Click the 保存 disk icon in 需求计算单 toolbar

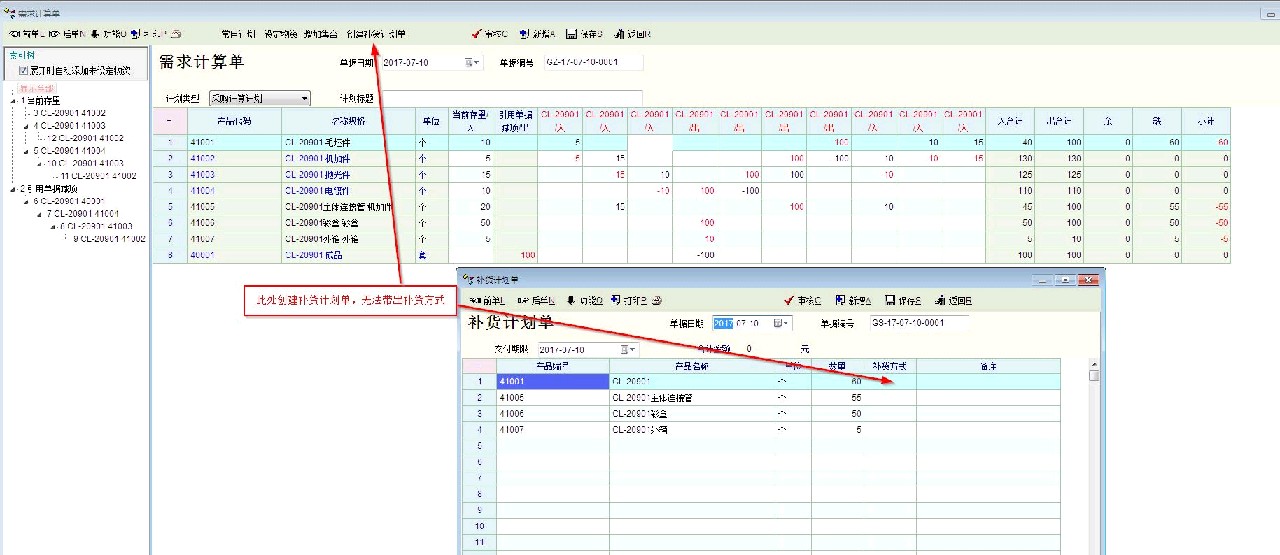pyautogui.click(x=572, y=34)
